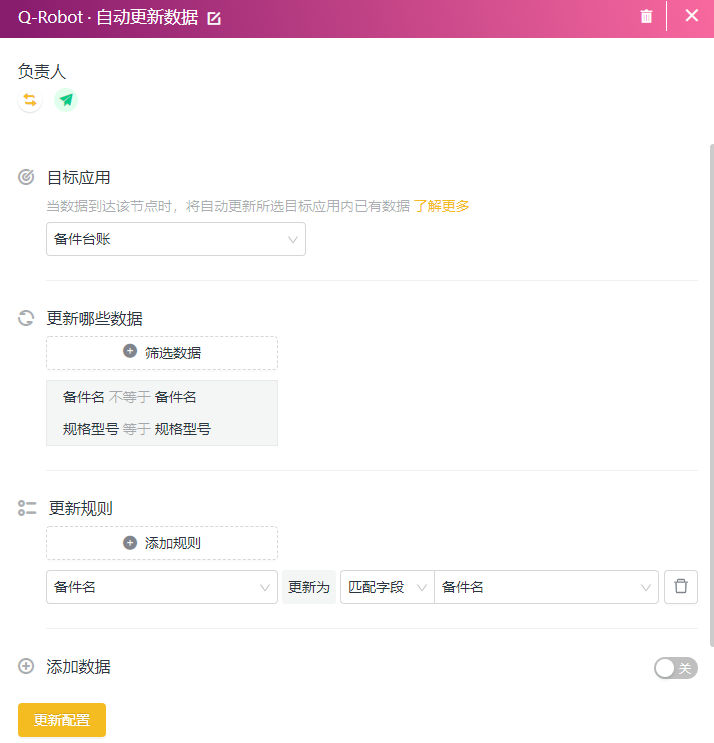Viewport: 714px width, 743px height.
Task: Click the 添加数据 heading text
Action: click(x=79, y=667)
